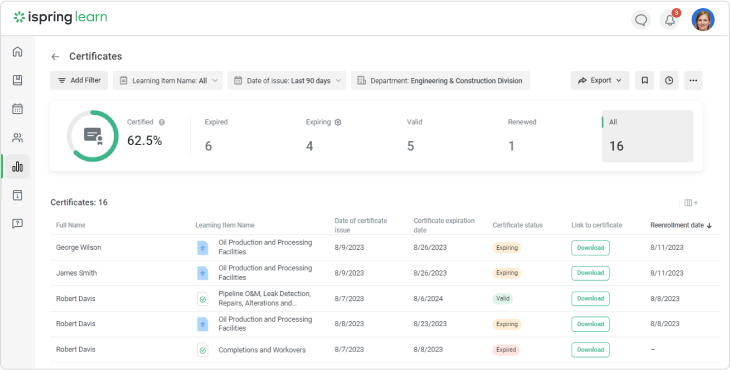This screenshot has width=730, height=370.
Task: Open the Courses book icon in sidebar
Action: [18, 80]
